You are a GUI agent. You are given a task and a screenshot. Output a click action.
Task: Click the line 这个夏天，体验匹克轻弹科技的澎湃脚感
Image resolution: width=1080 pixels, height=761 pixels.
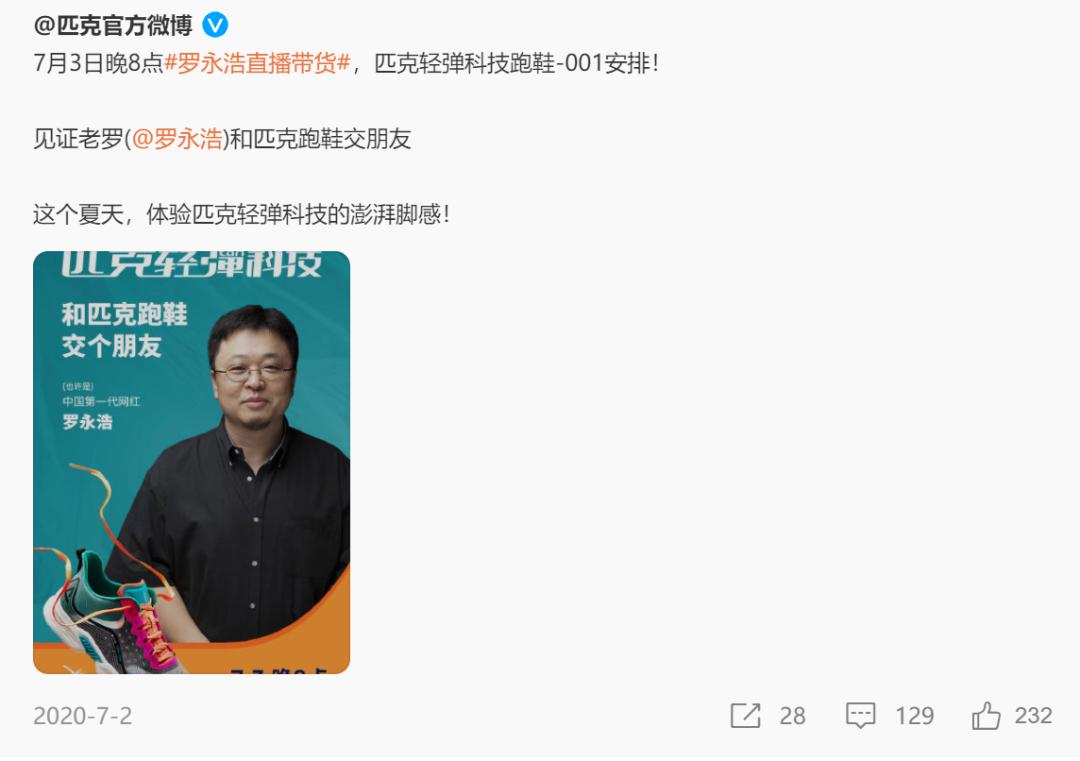(241, 215)
